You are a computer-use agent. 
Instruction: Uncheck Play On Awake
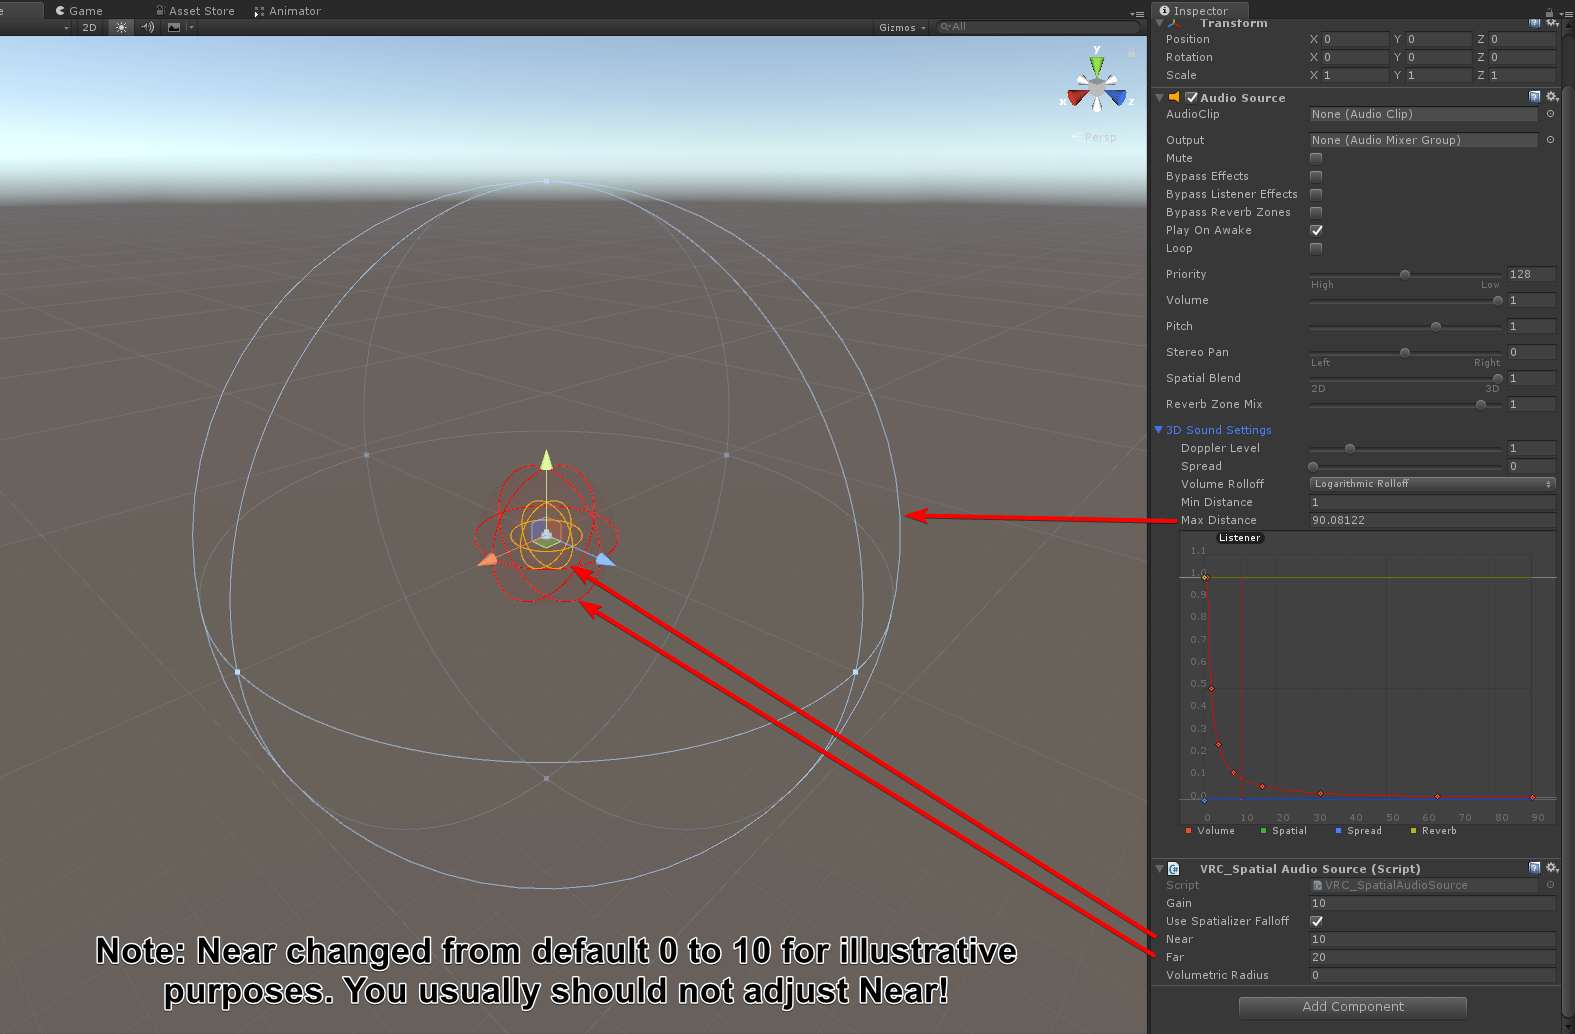point(1316,230)
